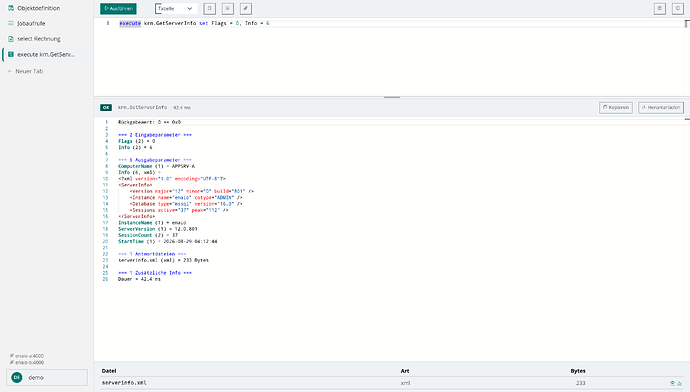Viewport: 690px width, 392px height.
Task: Click the icon of the execute krn.GetServ tab
Action: [11, 54]
